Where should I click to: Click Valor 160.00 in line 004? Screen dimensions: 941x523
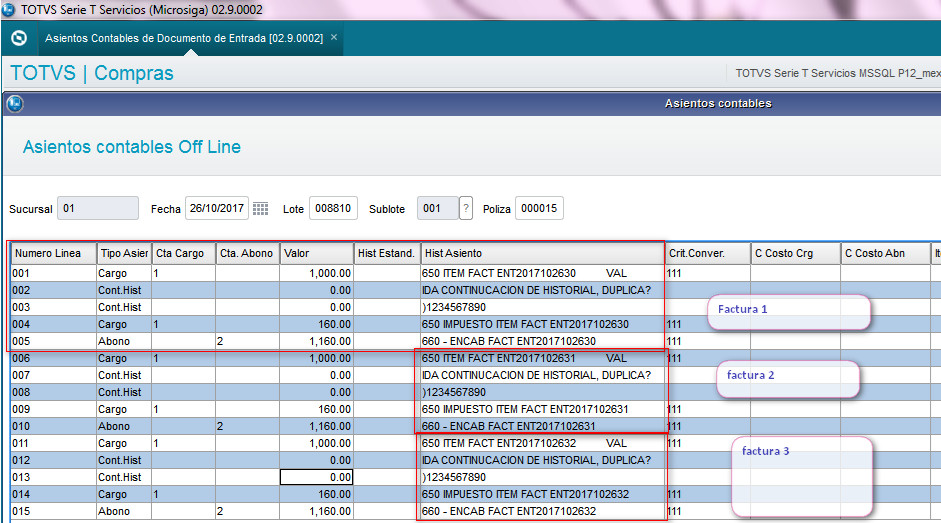(x=316, y=324)
